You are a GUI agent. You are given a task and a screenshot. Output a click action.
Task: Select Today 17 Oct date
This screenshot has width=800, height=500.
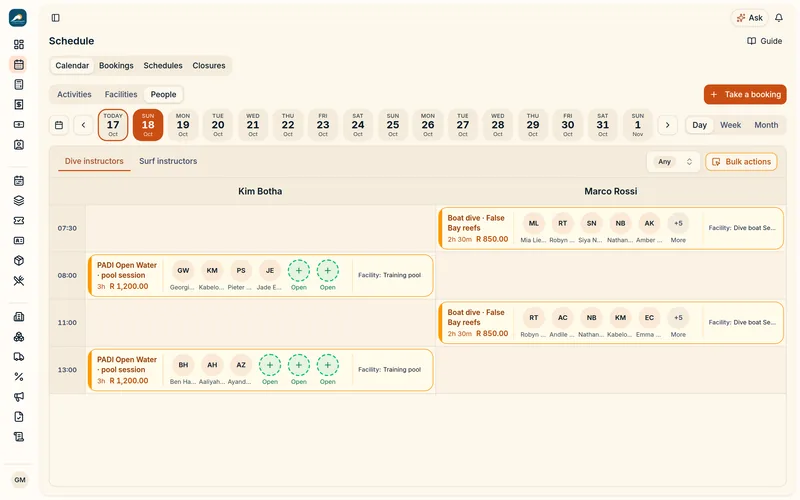pos(113,125)
